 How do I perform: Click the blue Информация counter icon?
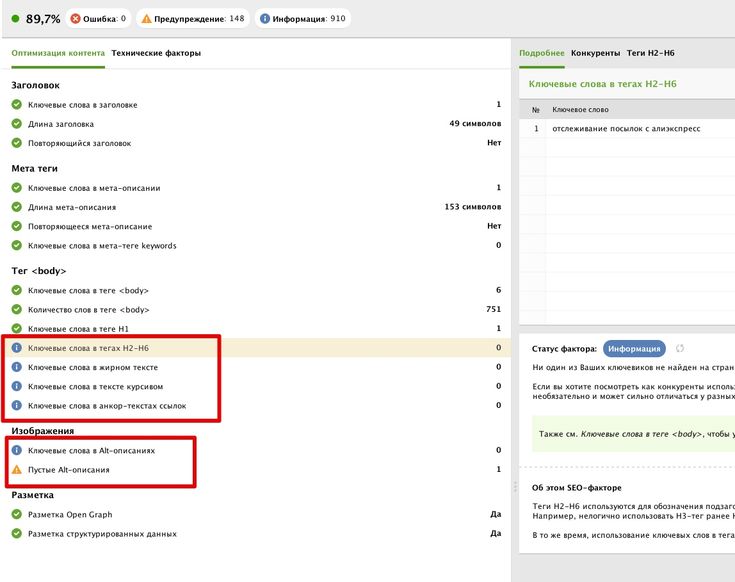pos(265,18)
